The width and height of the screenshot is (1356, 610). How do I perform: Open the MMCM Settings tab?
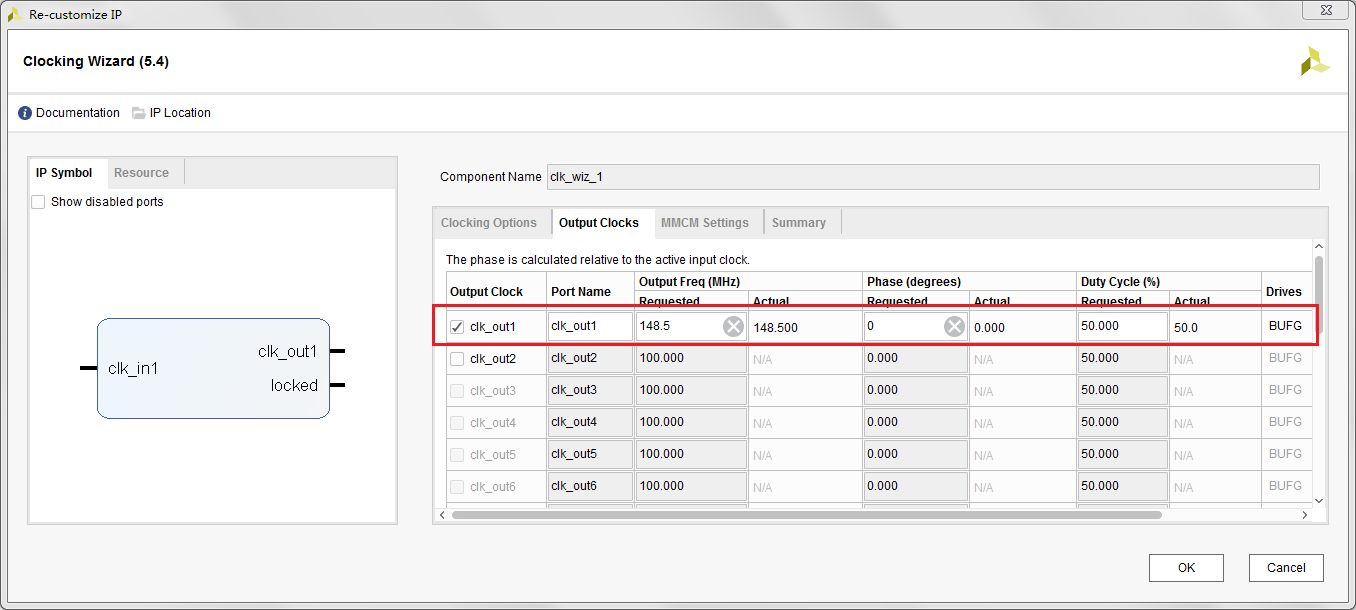pyautogui.click(x=704, y=223)
